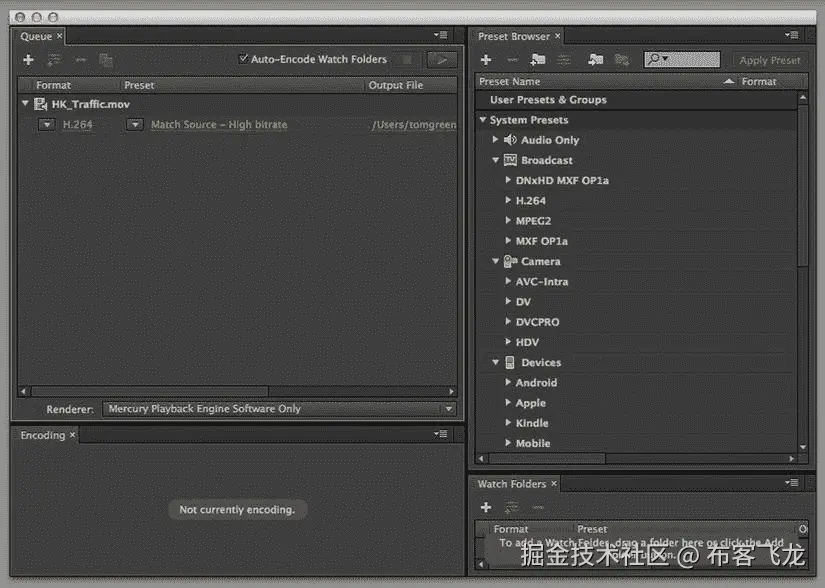Open H.264 format dropdown arrow
This screenshot has height=588, width=825.
tap(47, 125)
